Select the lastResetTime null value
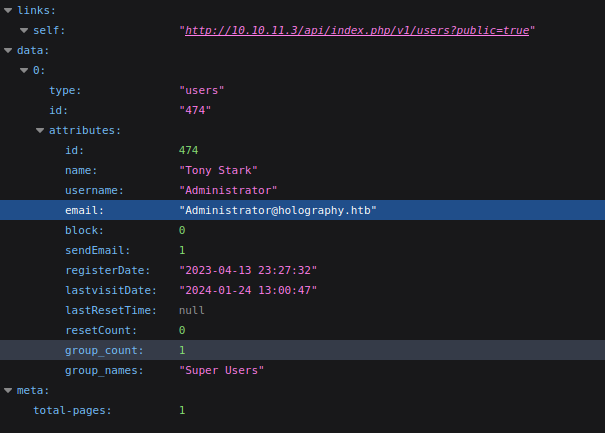This screenshot has width=605, height=433. [x=191, y=310]
